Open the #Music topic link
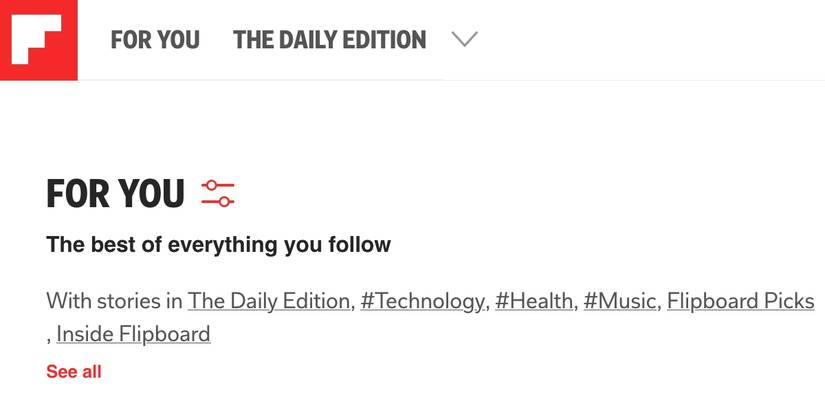 click(x=620, y=301)
